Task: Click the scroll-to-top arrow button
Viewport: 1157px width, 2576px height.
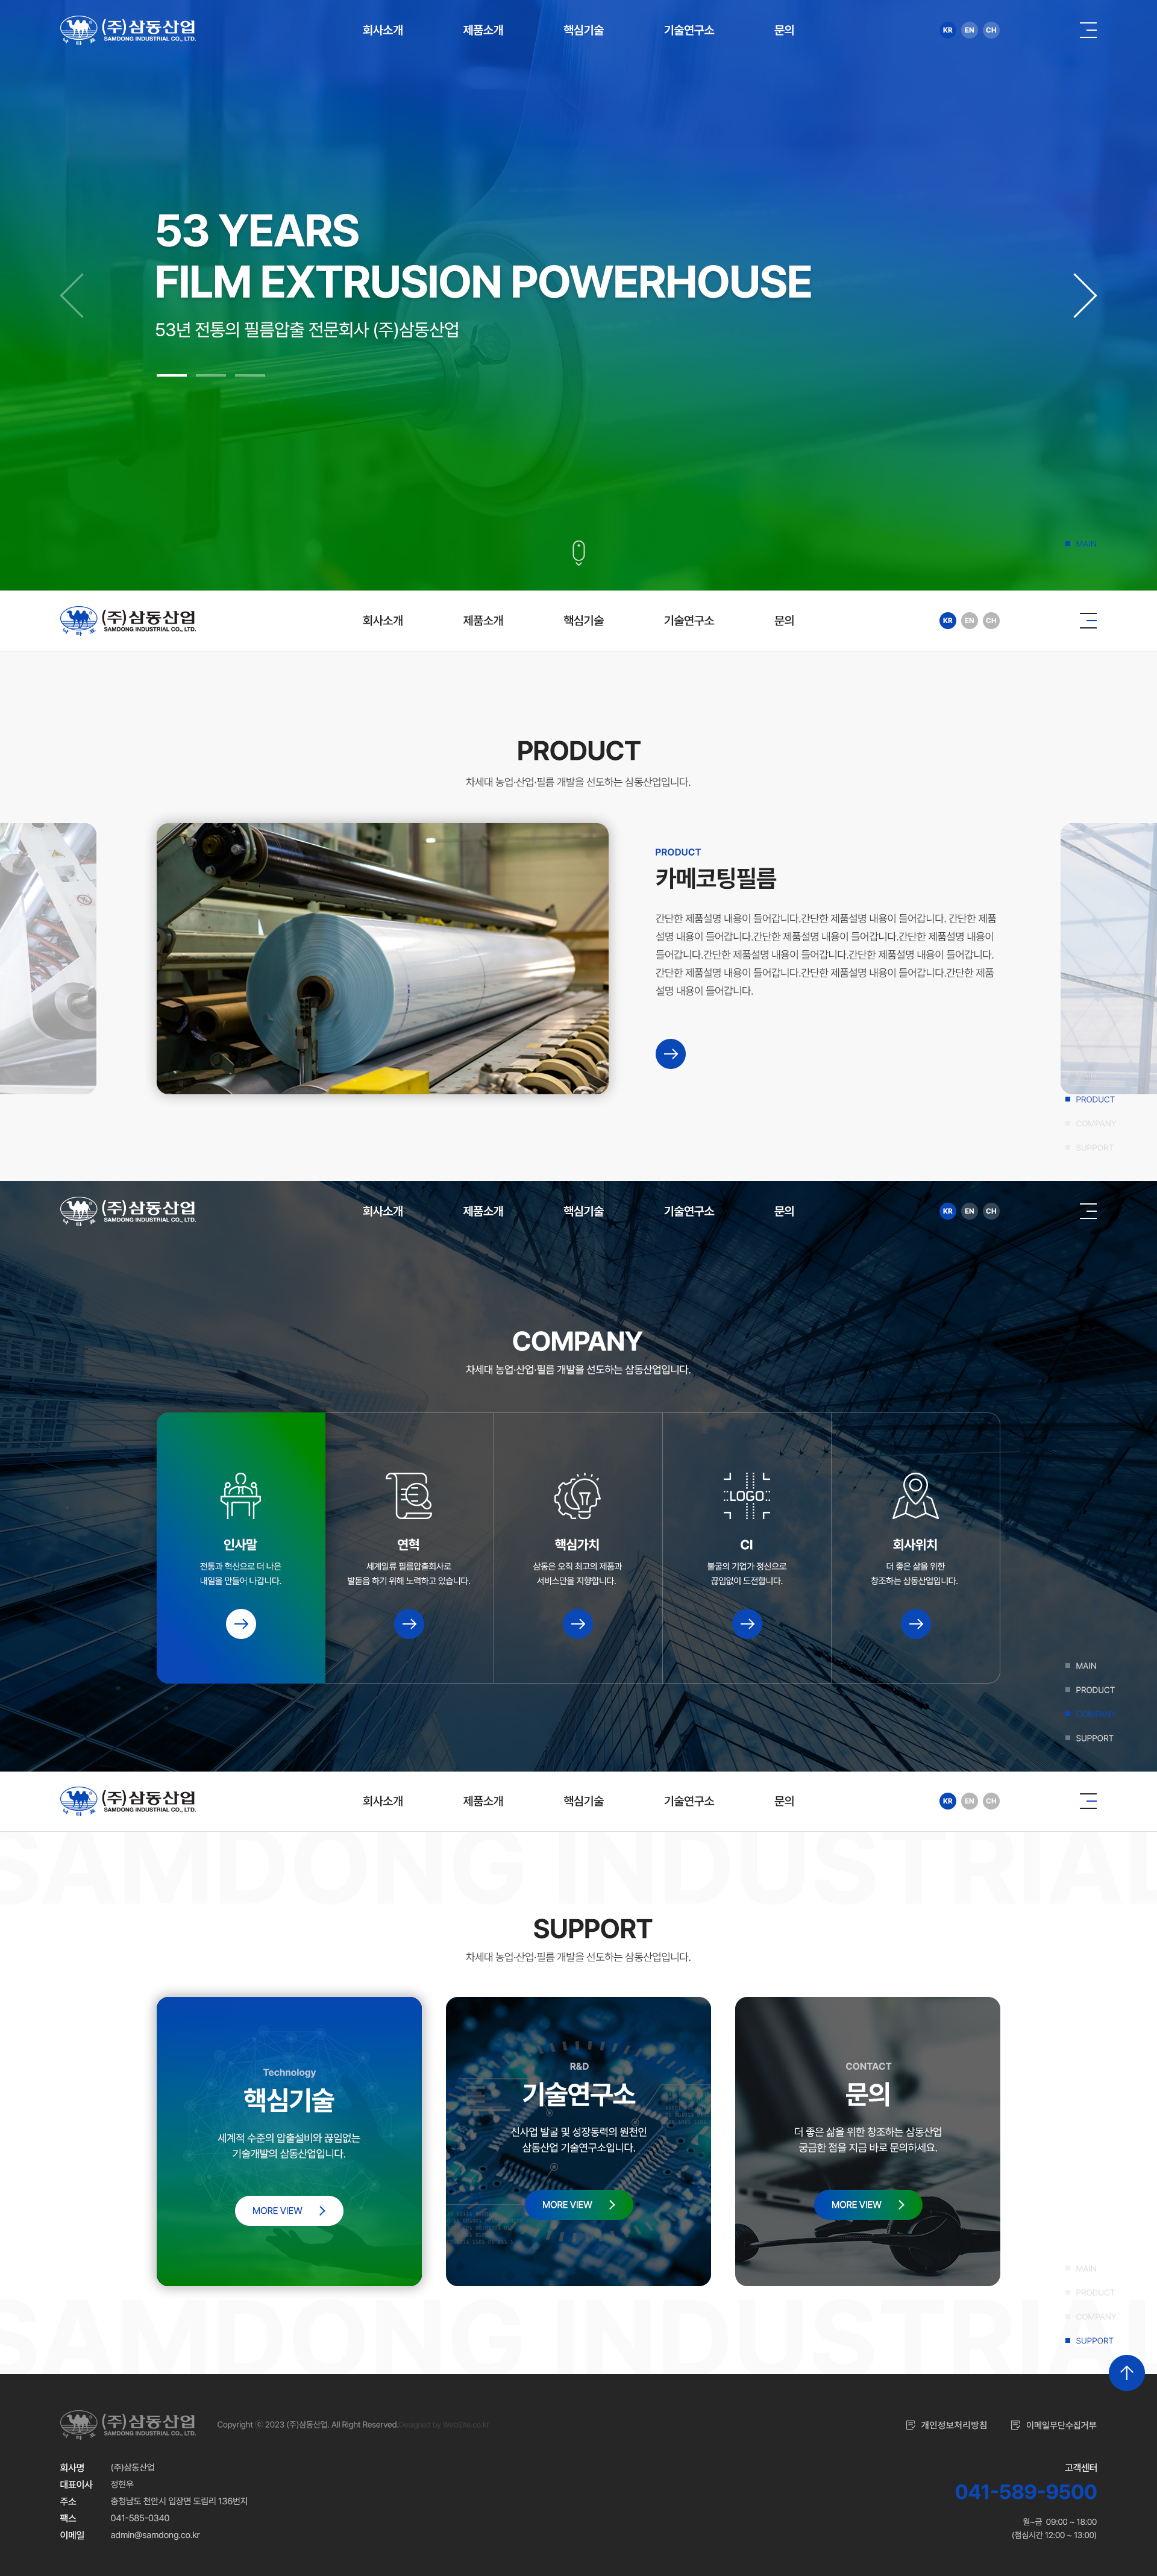Action: [x=1126, y=2373]
